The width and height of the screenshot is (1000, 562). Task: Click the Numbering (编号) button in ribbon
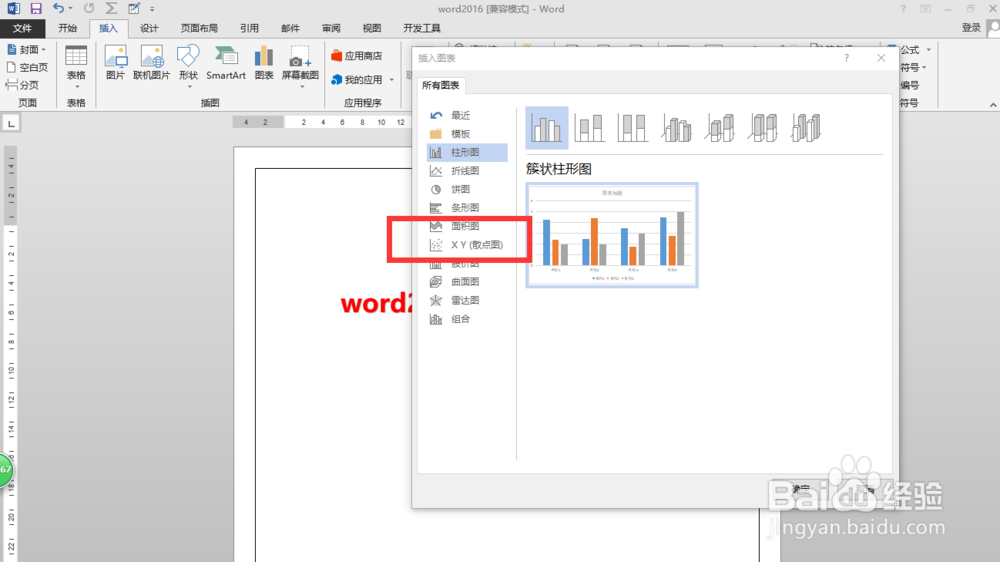tap(909, 85)
